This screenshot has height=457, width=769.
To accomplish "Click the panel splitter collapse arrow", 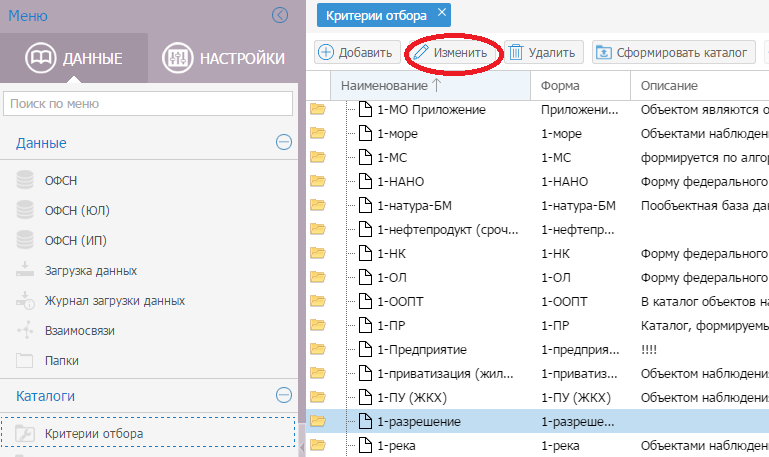I will point(302,447).
